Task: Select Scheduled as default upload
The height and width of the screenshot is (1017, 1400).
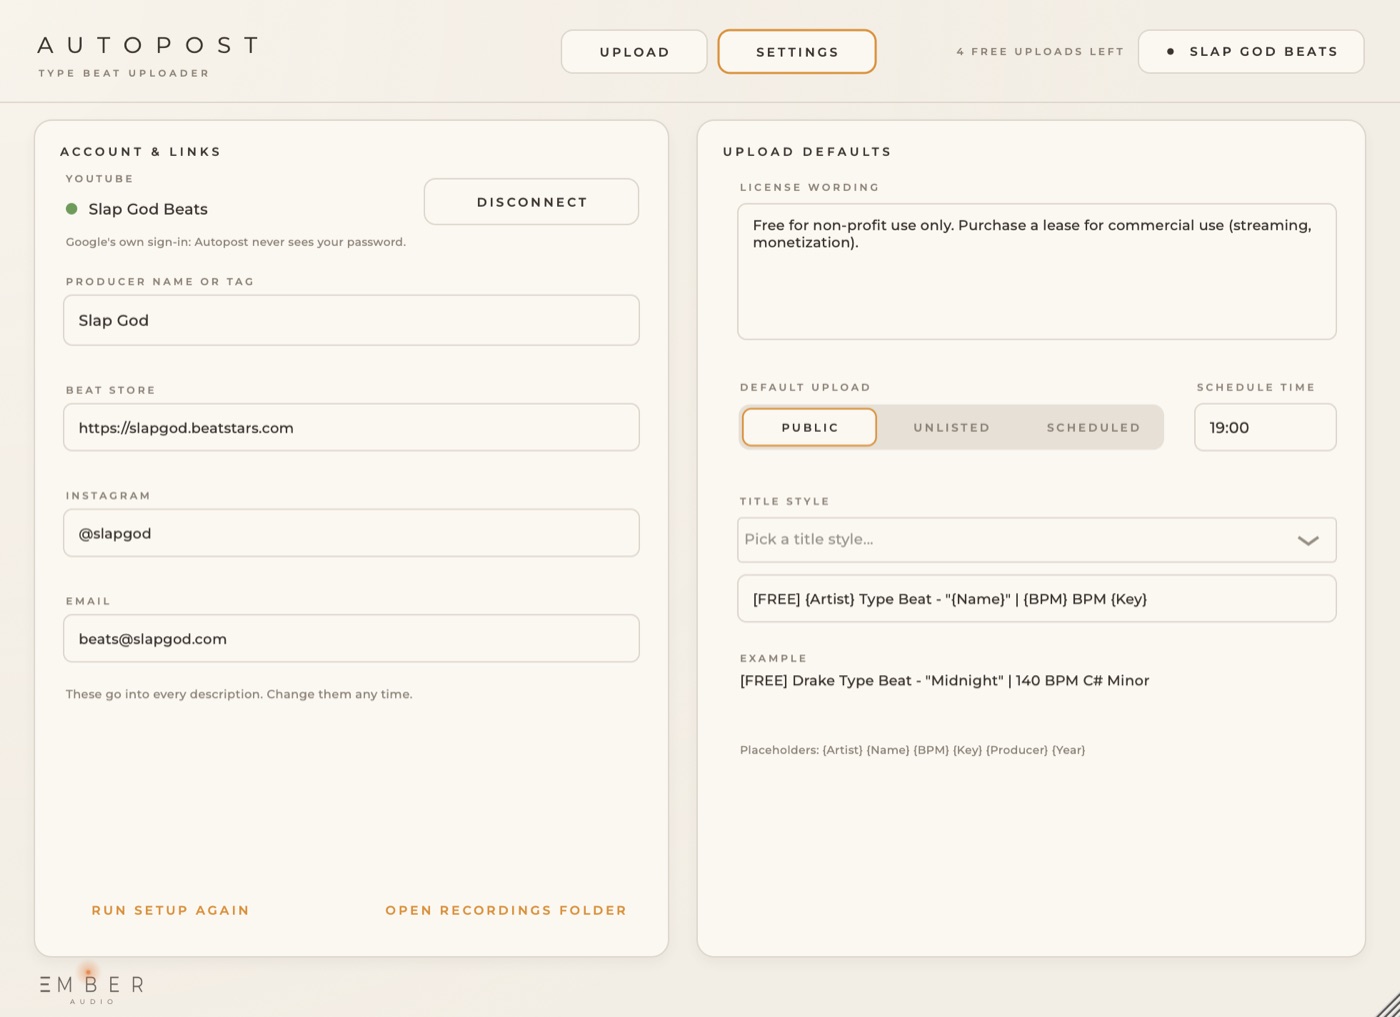Action: [x=1093, y=428]
